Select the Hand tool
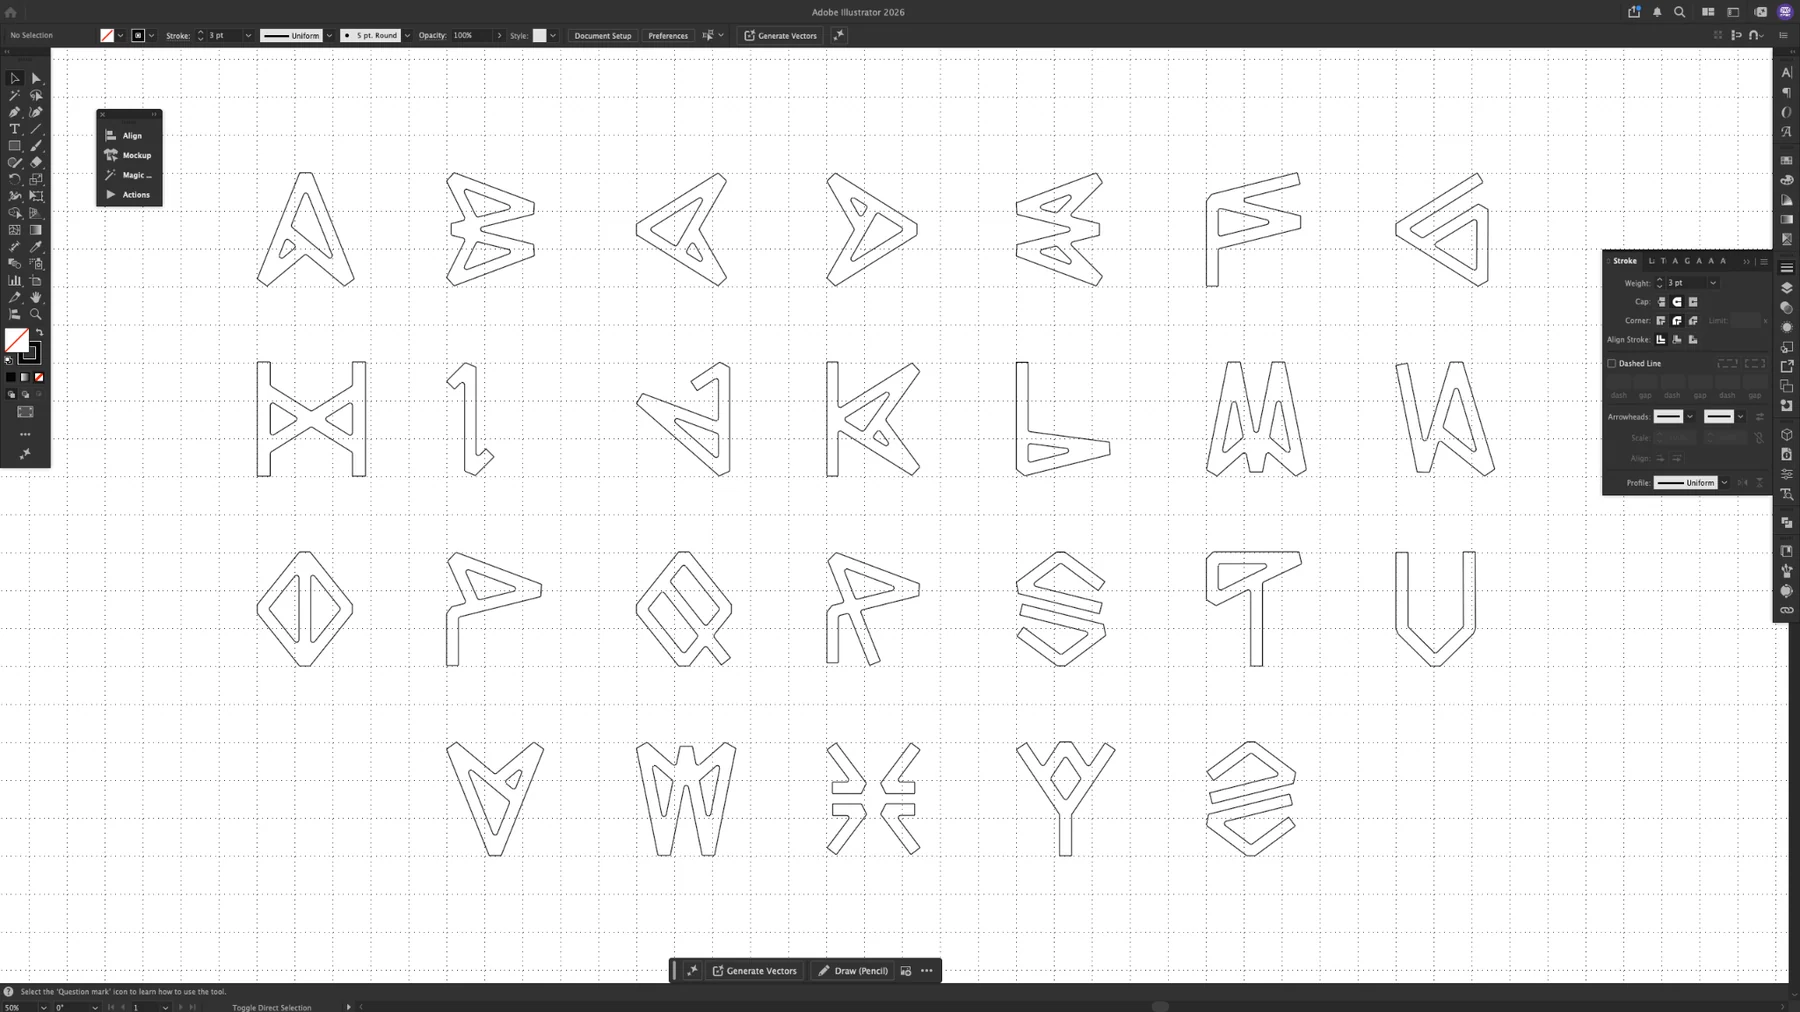This screenshot has width=1800, height=1012. [36, 298]
